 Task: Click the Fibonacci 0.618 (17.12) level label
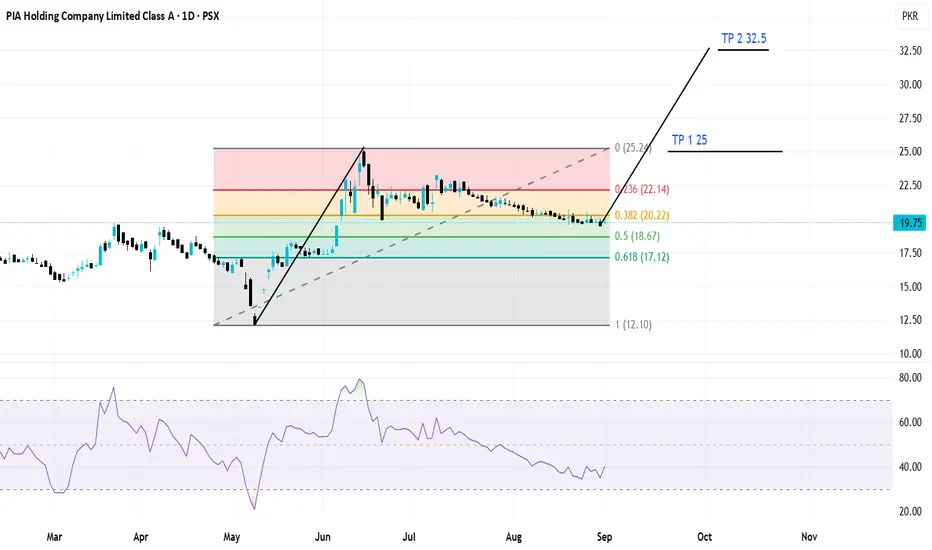[642, 257]
